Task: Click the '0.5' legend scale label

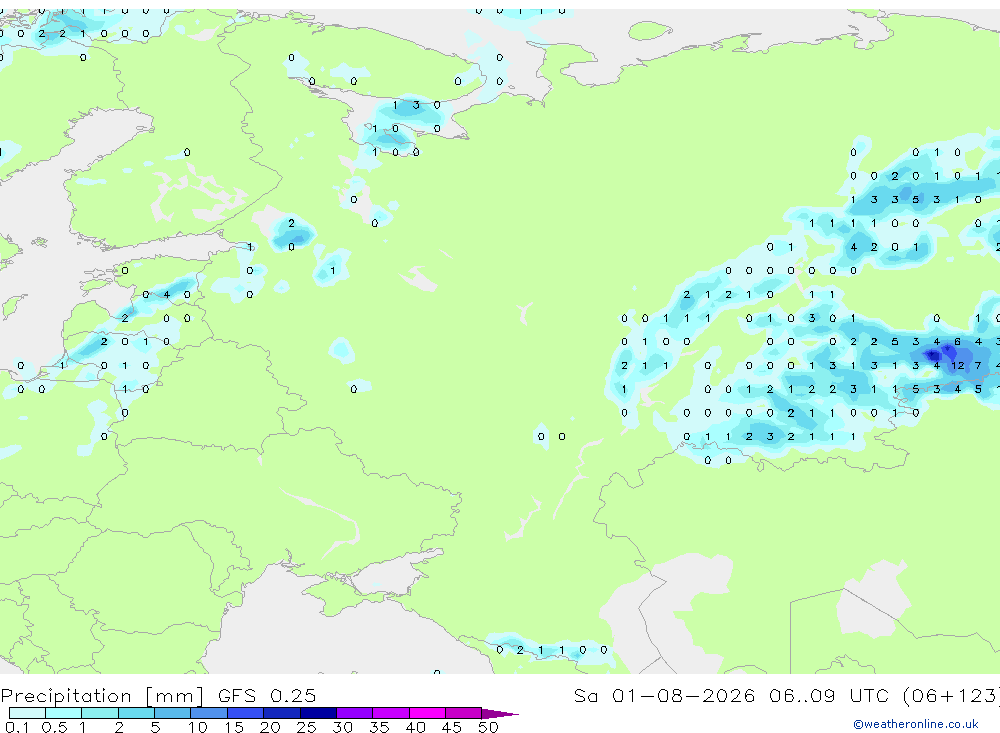Action: pyautogui.click(x=54, y=727)
